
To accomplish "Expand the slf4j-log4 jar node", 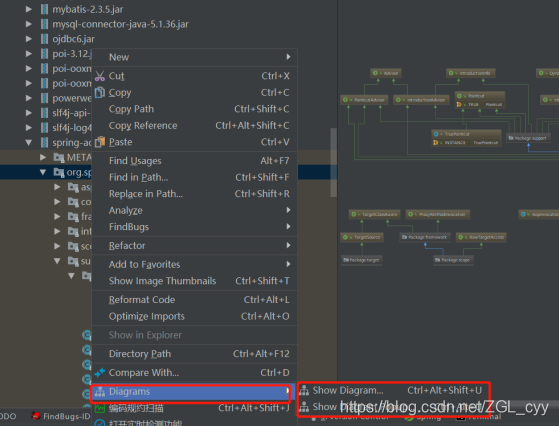I will 29,128.
